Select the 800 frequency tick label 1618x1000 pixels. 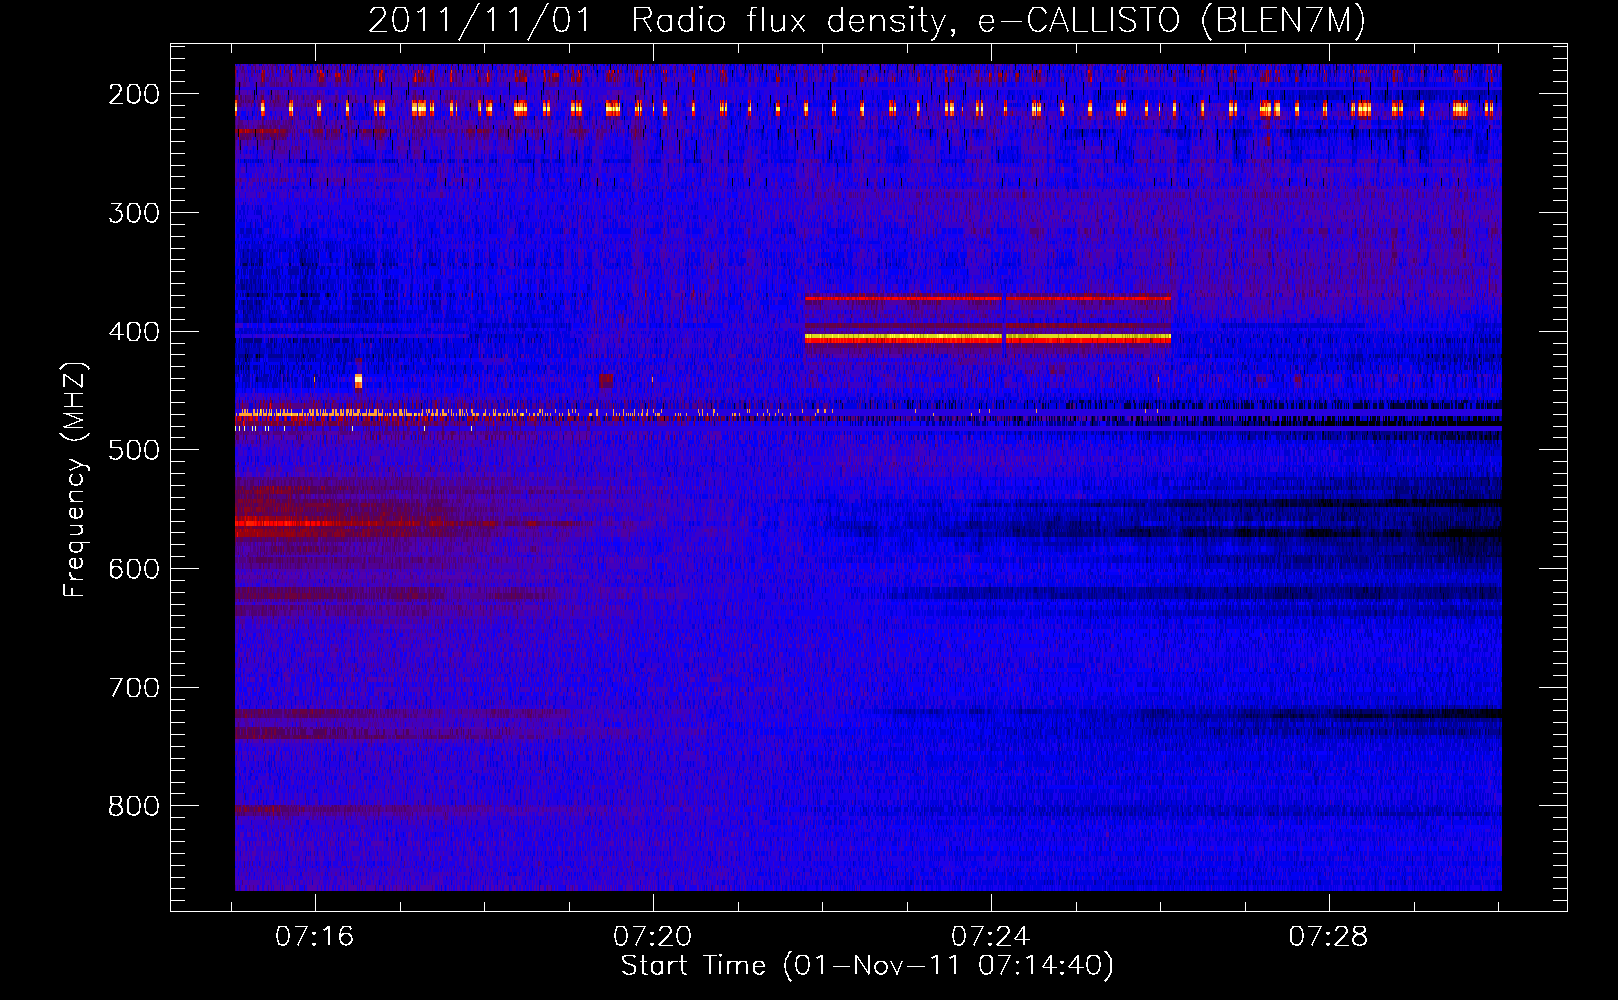pos(134,806)
